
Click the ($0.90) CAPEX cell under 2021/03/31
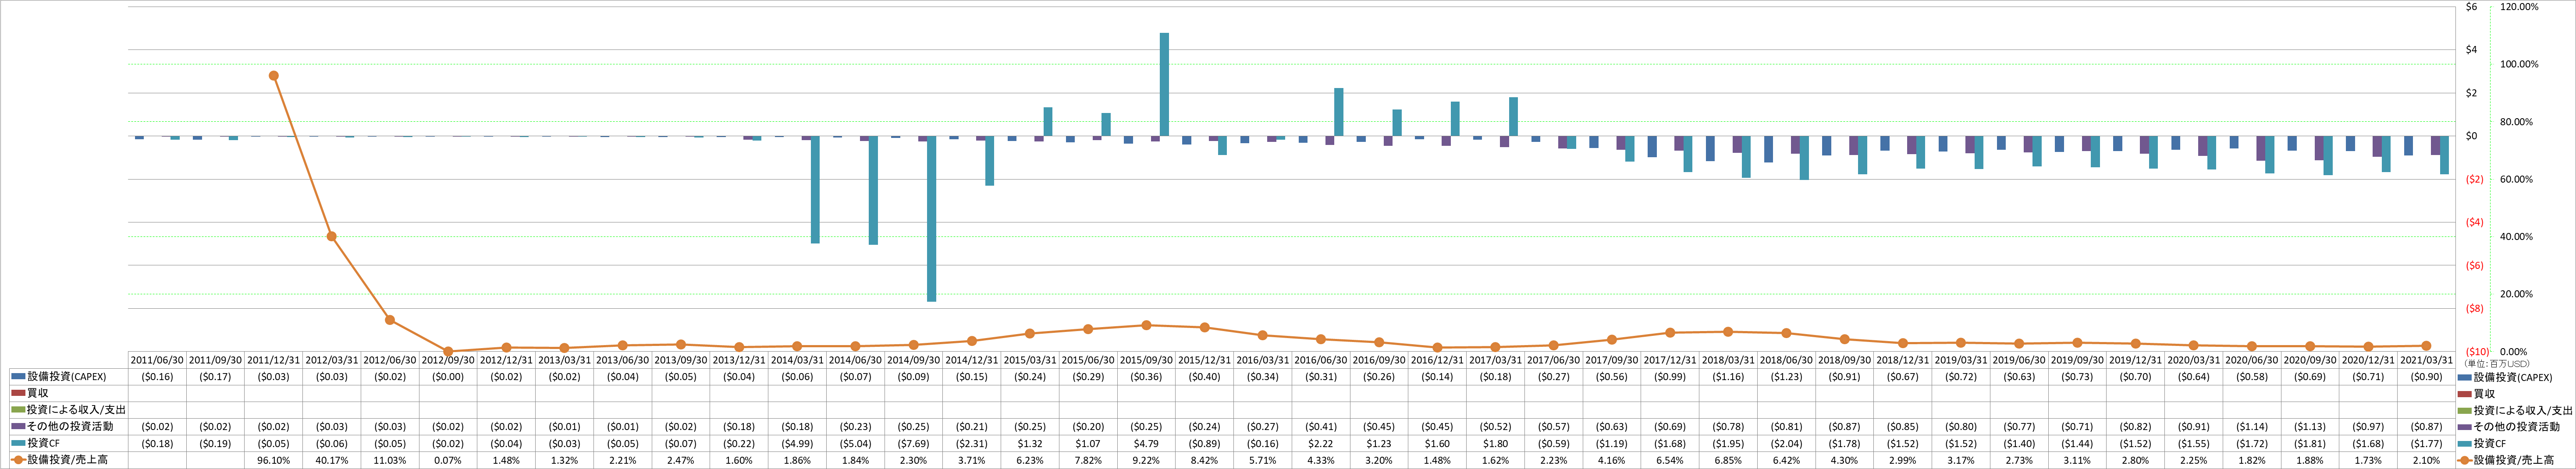click(2426, 377)
